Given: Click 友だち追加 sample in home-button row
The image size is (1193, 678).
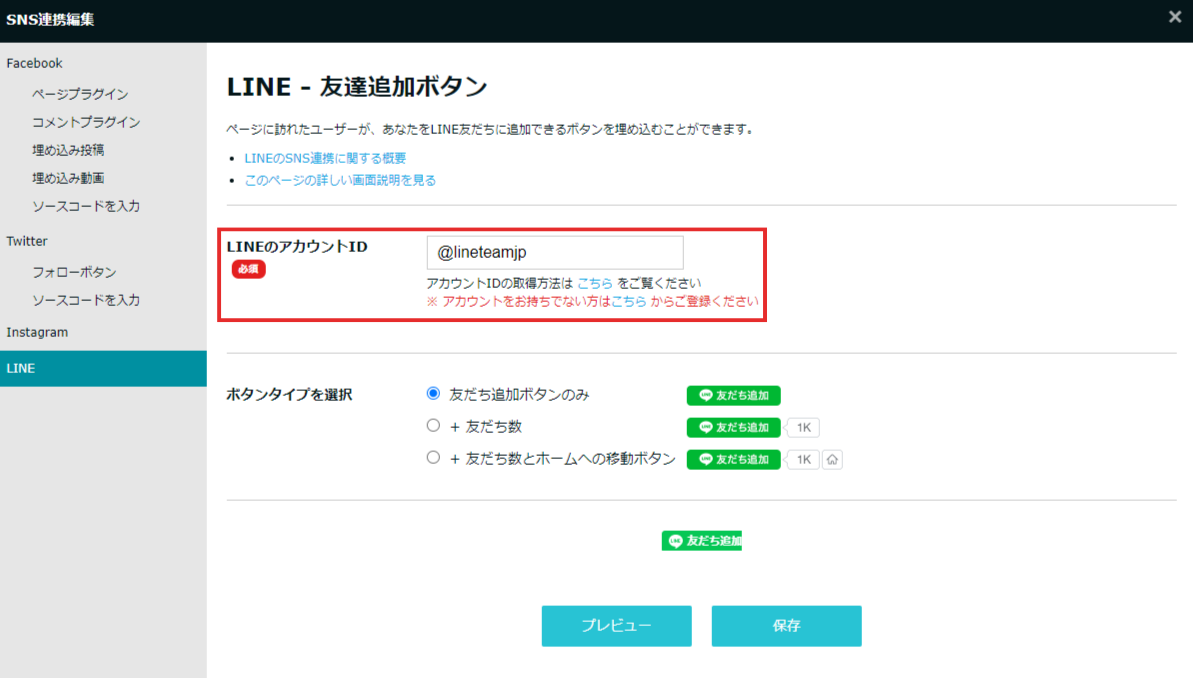Looking at the screenshot, I should click(x=733, y=460).
